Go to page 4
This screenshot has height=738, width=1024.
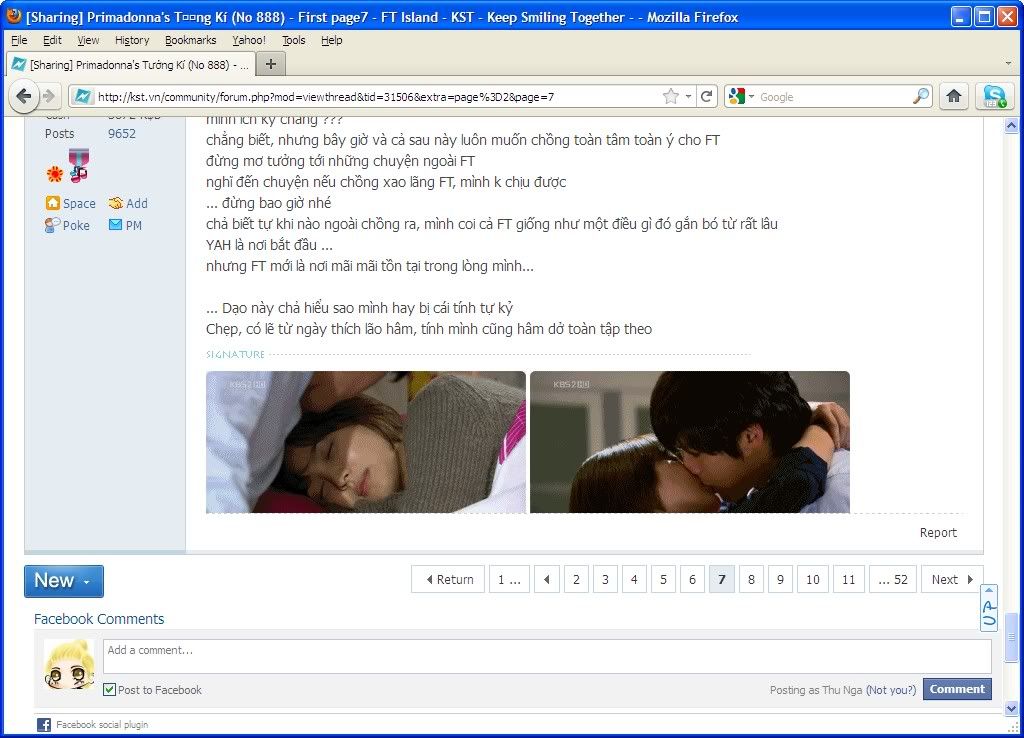pos(634,579)
